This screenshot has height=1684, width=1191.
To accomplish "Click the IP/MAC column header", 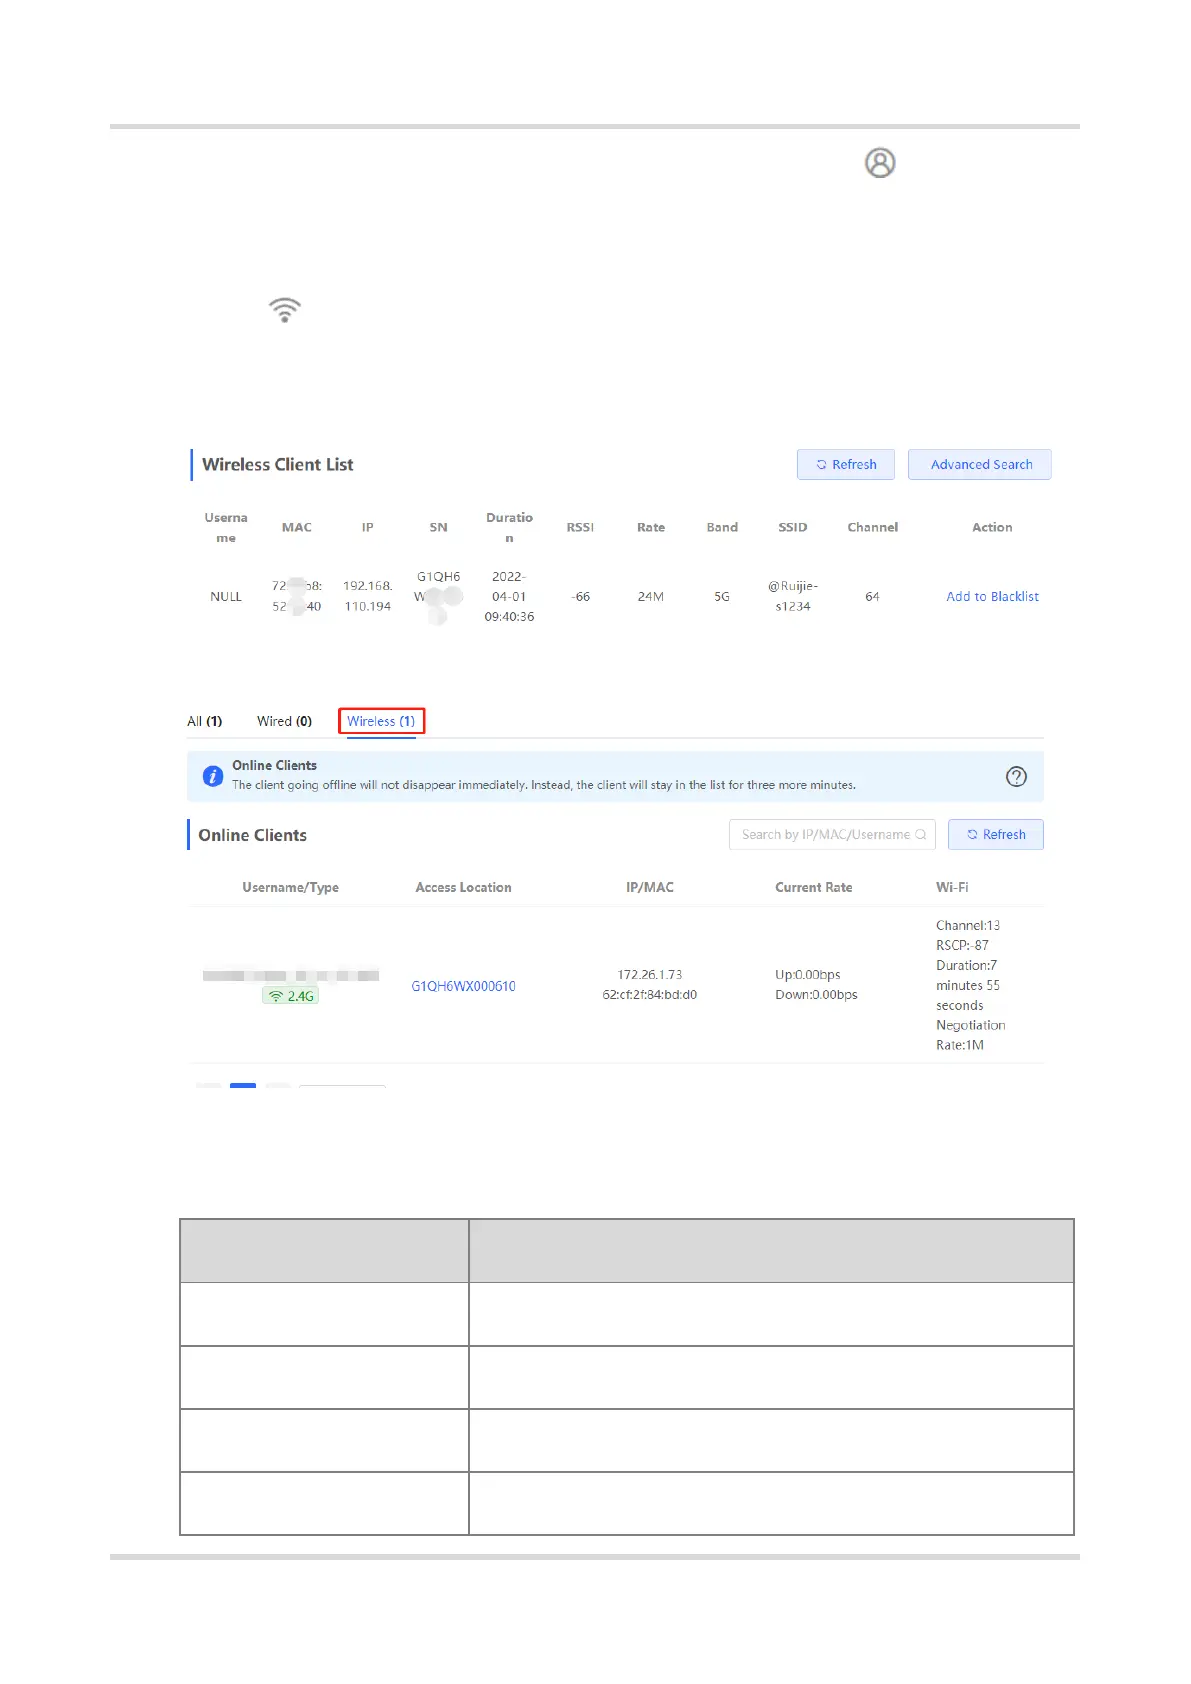I will click(650, 887).
